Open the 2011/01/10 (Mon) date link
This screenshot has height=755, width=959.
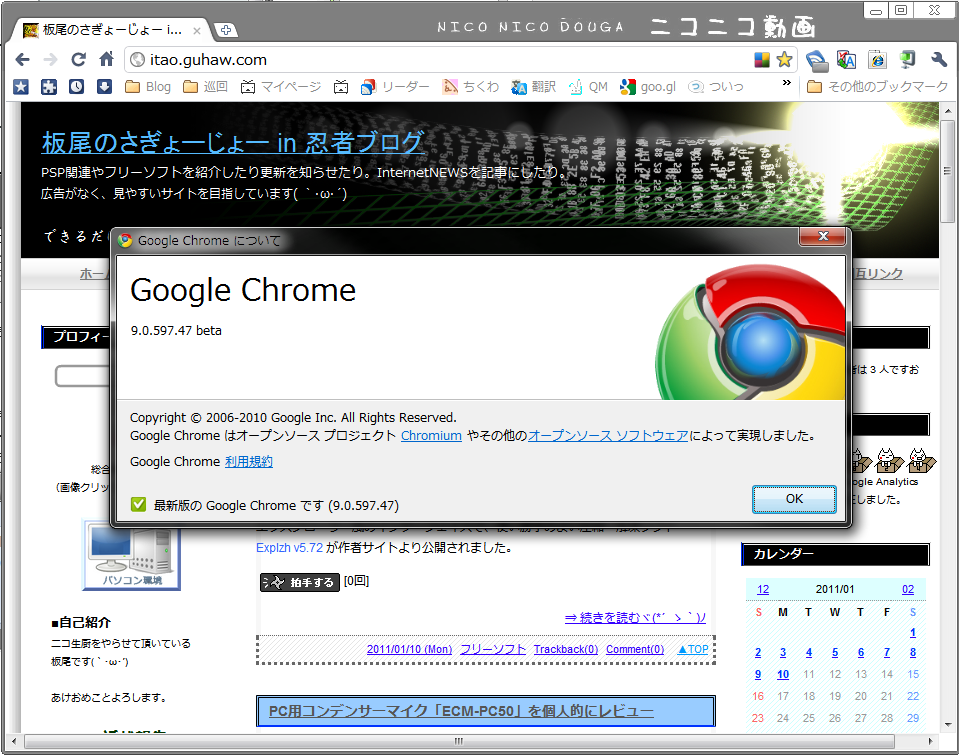point(409,649)
